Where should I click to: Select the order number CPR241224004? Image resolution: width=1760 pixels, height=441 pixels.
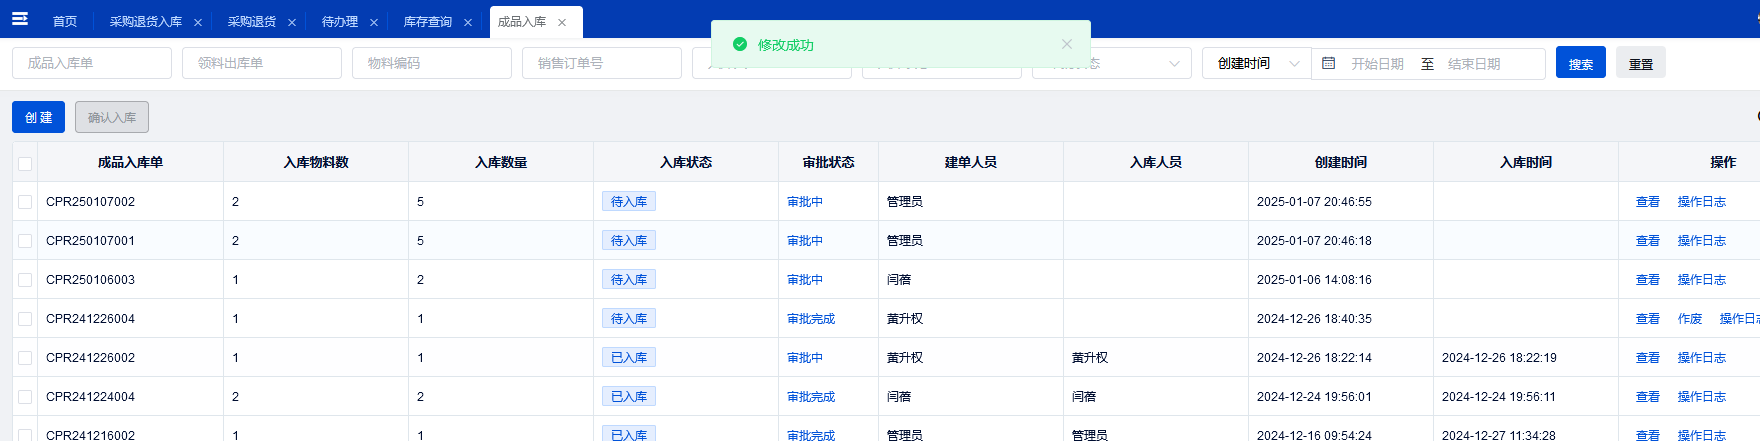click(90, 397)
